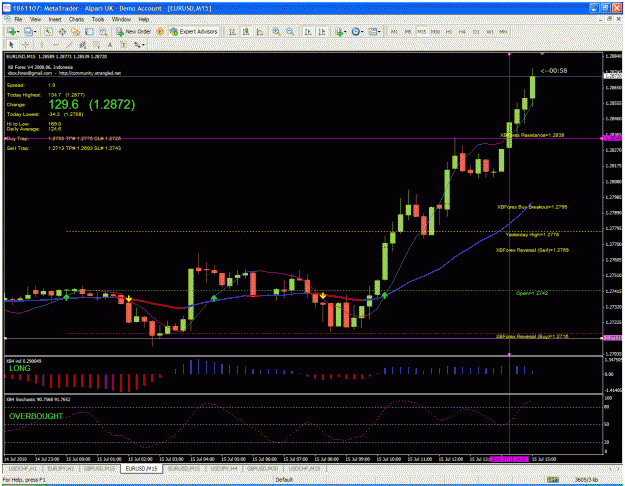Switch to the GBPUSD,M15 chart tab
This screenshot has height=486, width=625.
[x=100, y=468]
